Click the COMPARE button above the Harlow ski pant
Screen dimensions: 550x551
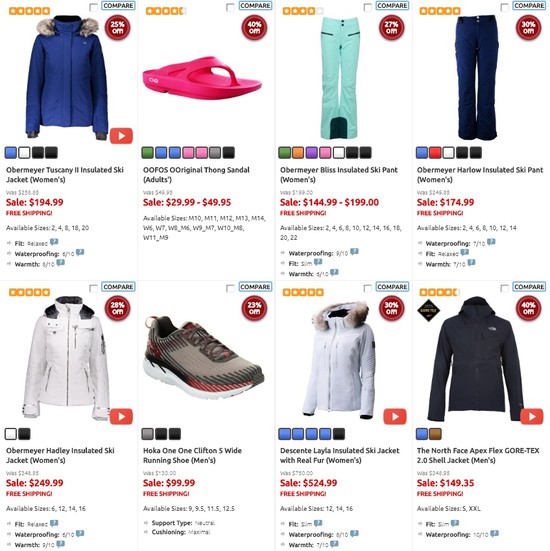coord(529,6)
